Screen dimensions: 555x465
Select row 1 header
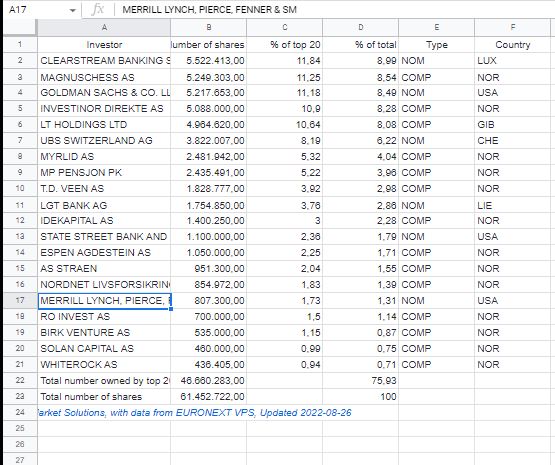pos(20,45)
